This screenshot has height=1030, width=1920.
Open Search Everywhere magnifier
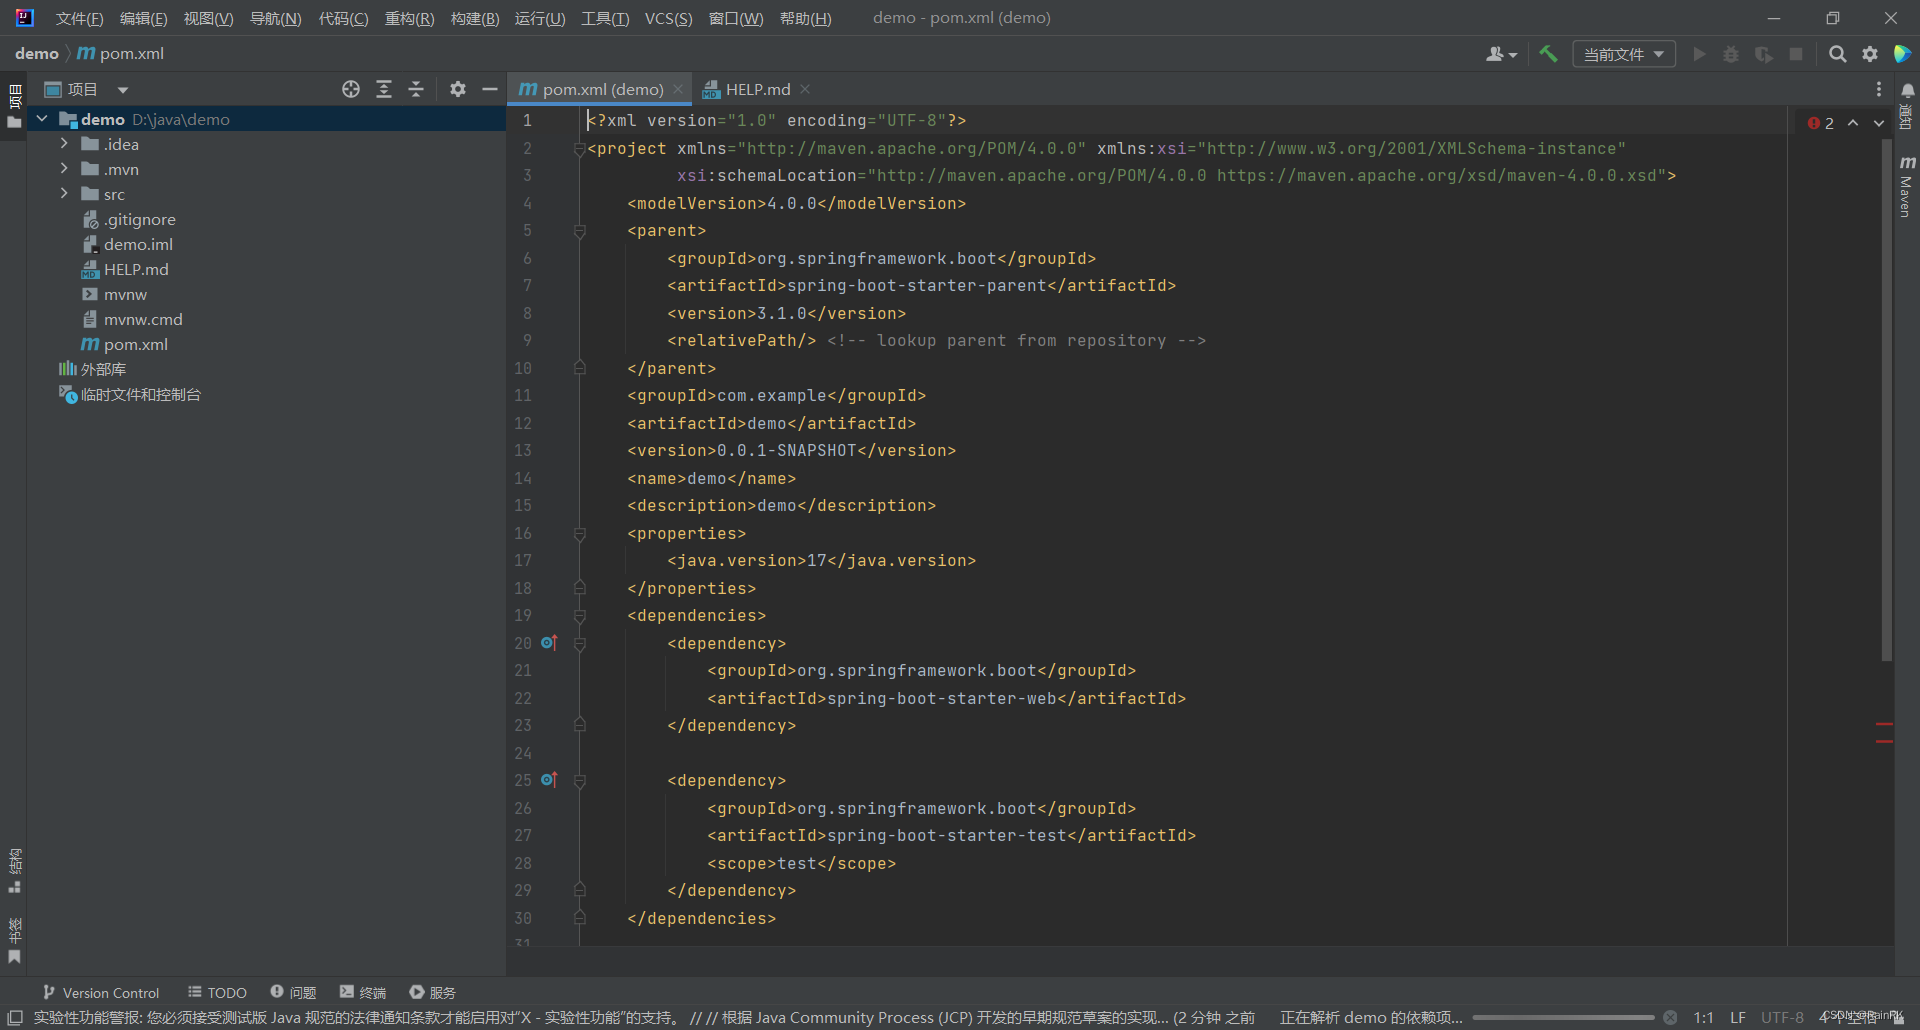[x=1837, y=54]
